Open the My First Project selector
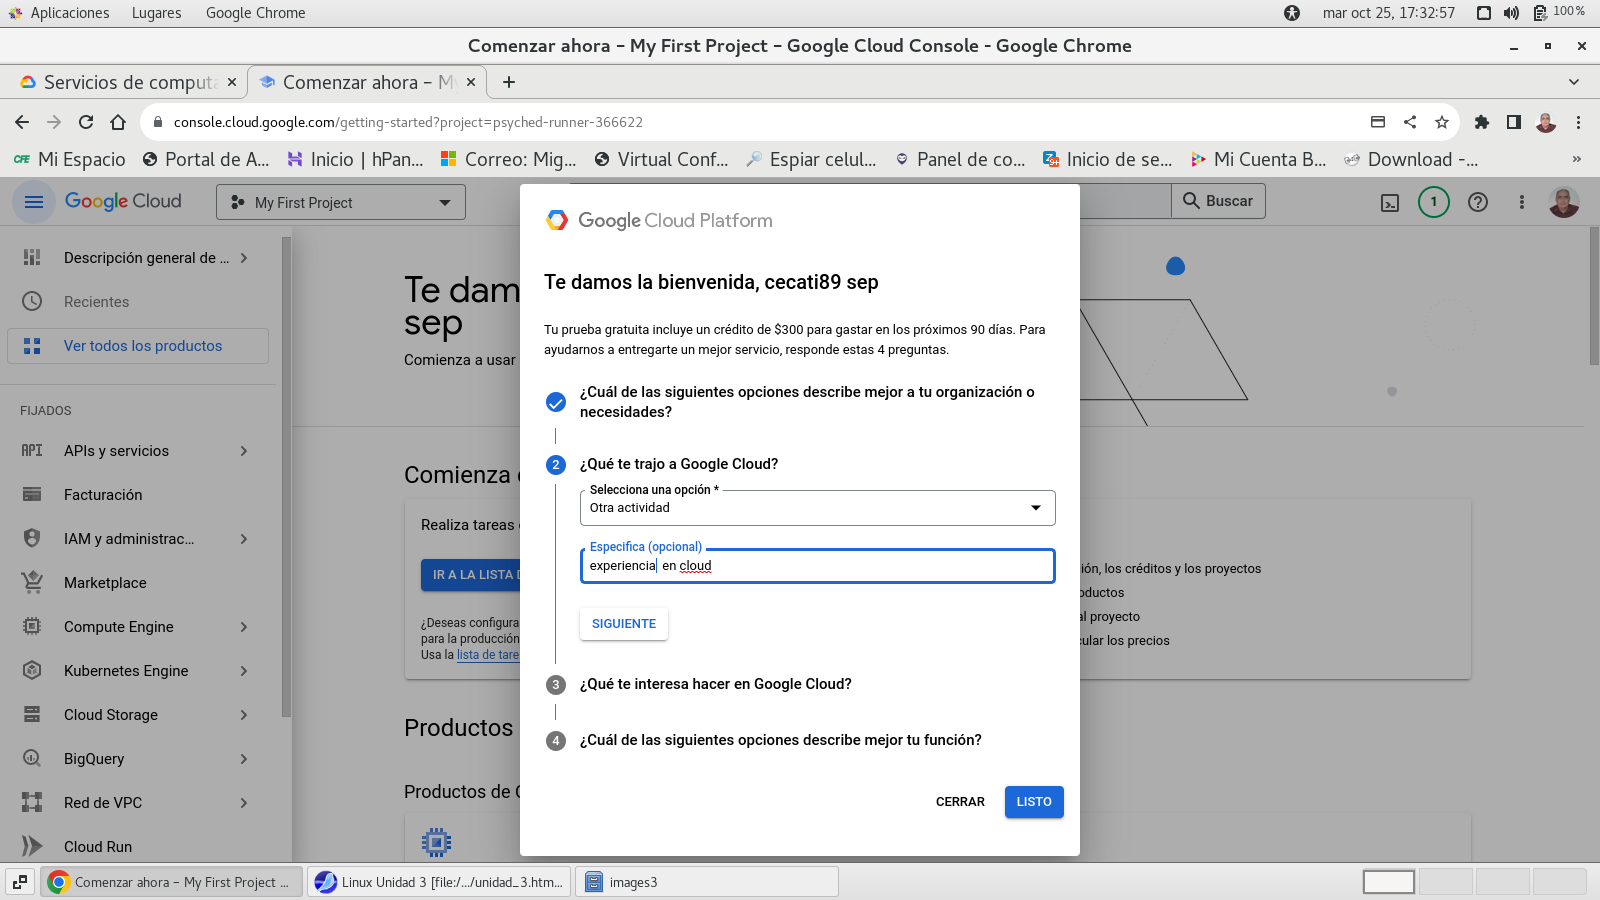Image resolution: width=1600 pixels, height=900 pixels. (x=341, y=202)
